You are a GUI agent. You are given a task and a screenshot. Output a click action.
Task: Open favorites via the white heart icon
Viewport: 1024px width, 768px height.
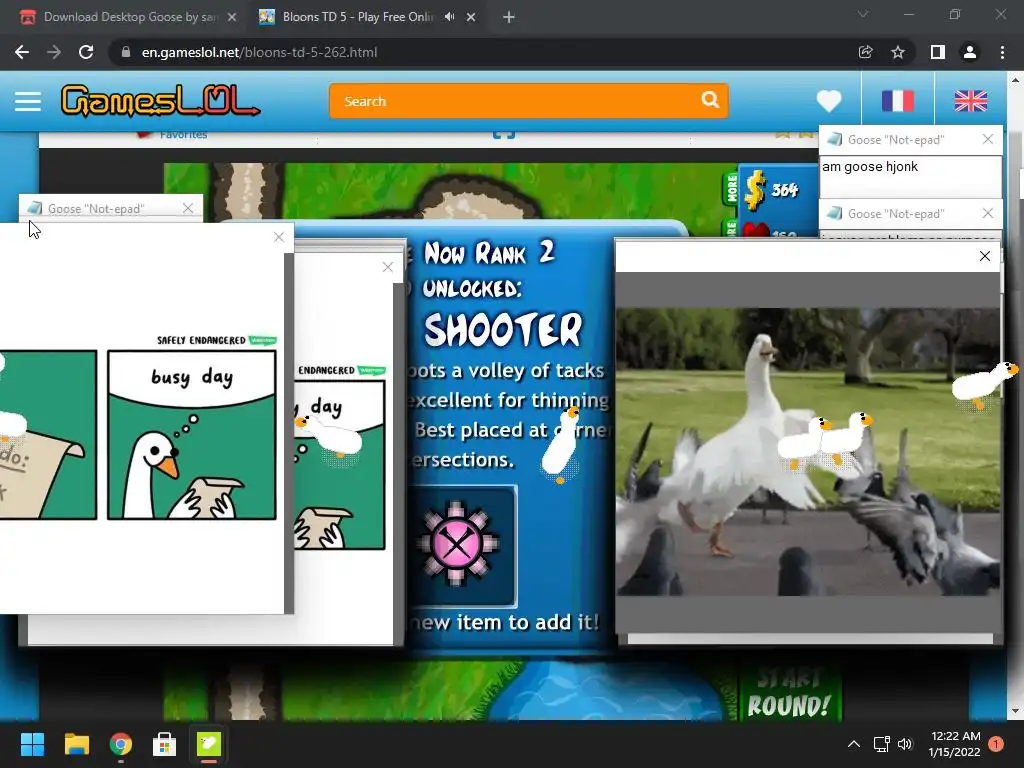[x=829, y=101]
